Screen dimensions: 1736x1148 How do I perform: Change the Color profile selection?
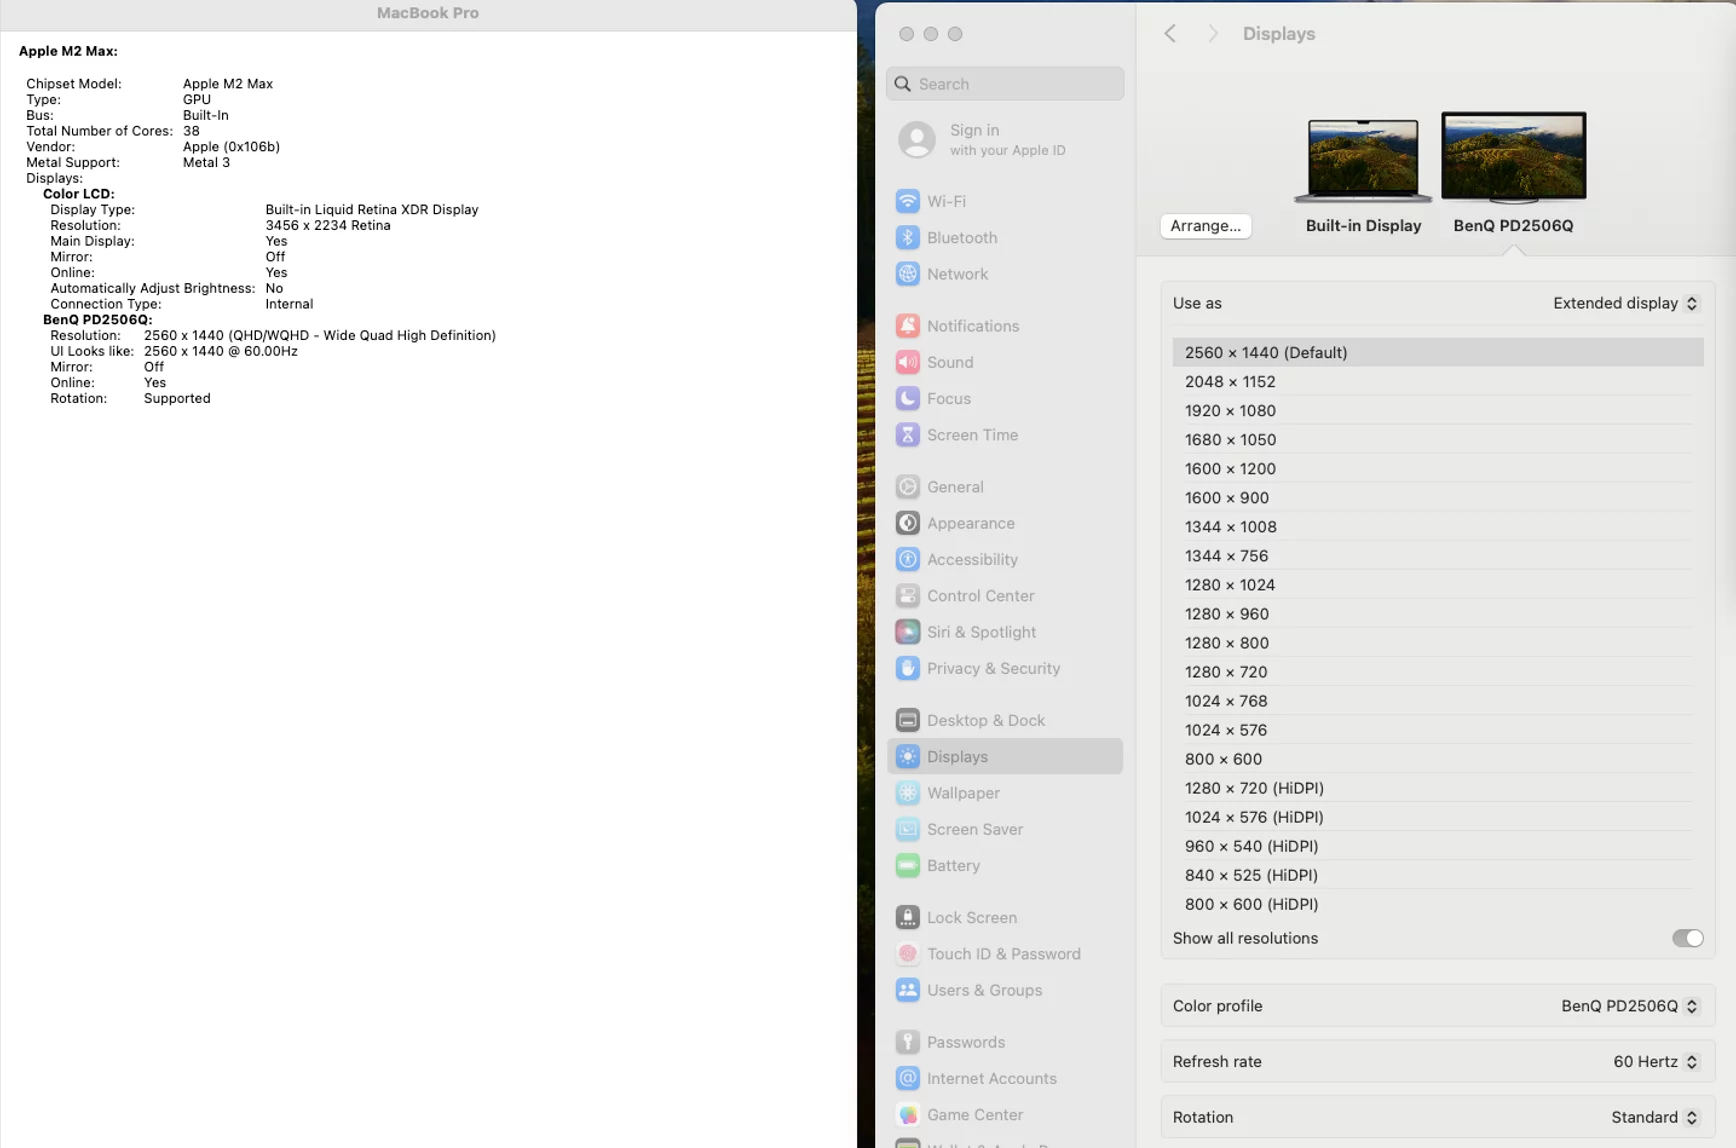click(x=1629, y=1006)
